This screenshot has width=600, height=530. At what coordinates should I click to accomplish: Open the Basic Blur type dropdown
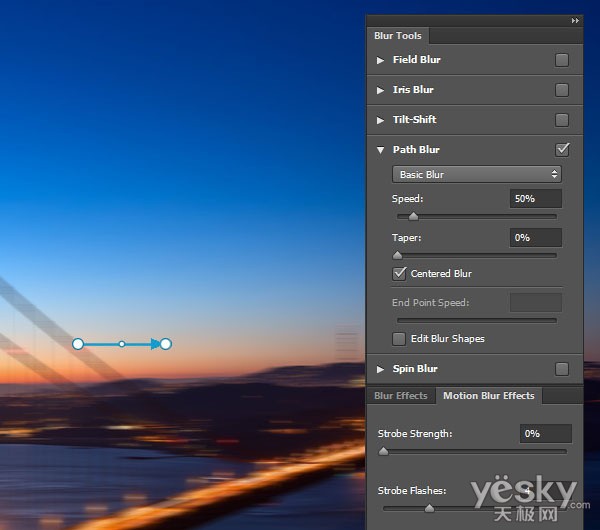(x=477, y=174)
